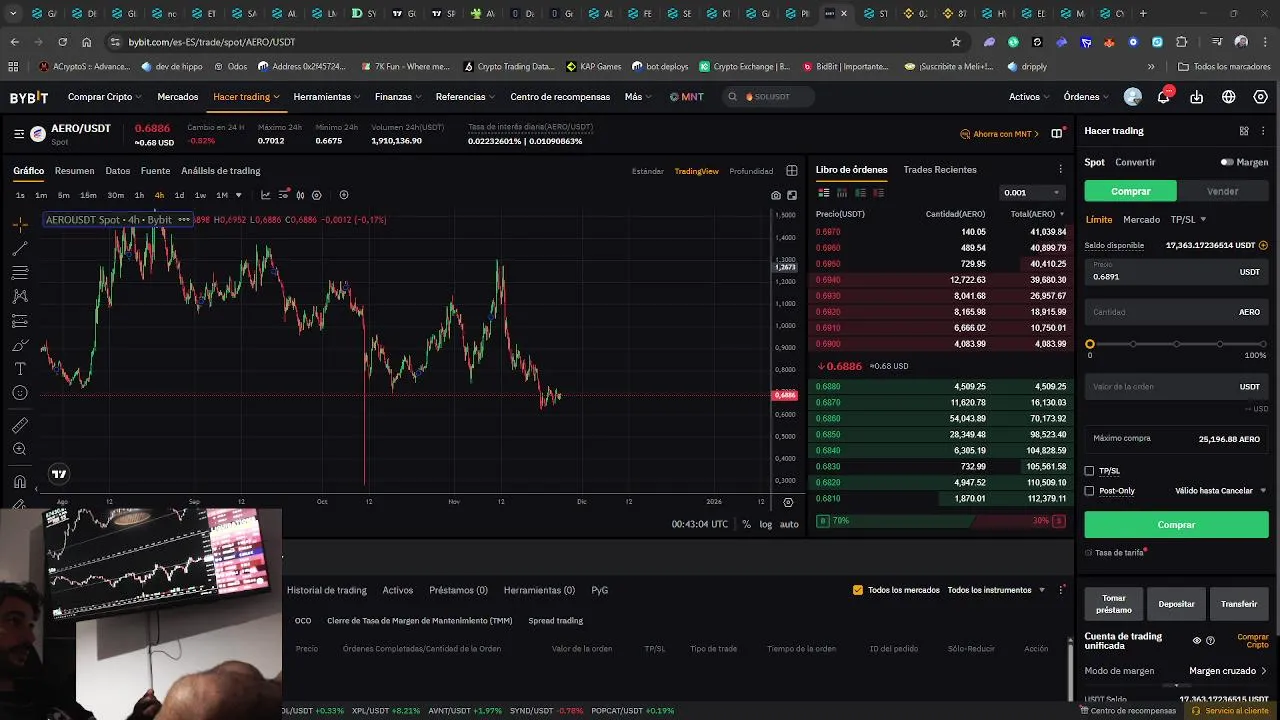Open Historial de trading tab
Viewport: 1280px width, 720px height.
click(x=327, y=590)
